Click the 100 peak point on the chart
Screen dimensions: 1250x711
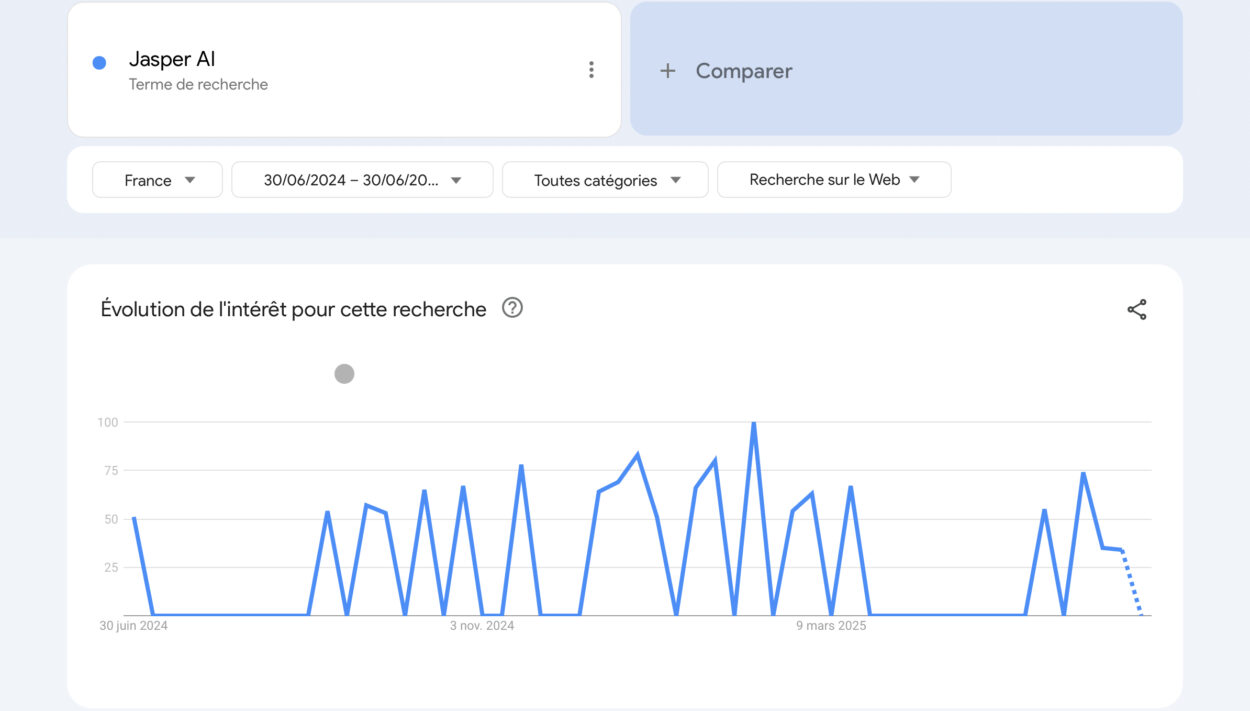click(x=753, y=423)
